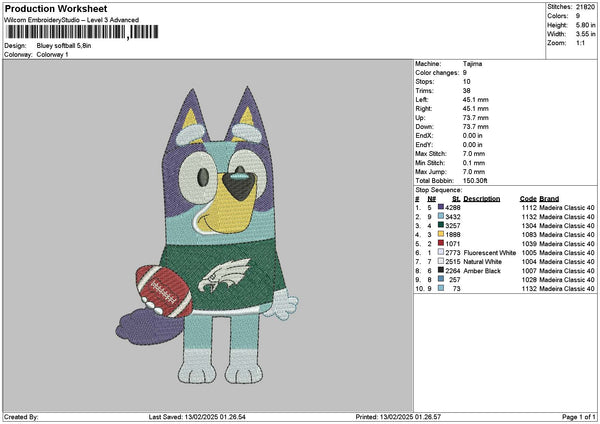Click the Stitches value 21820
Viewport: 600px width, 424px height.
(x=585, y=7)
